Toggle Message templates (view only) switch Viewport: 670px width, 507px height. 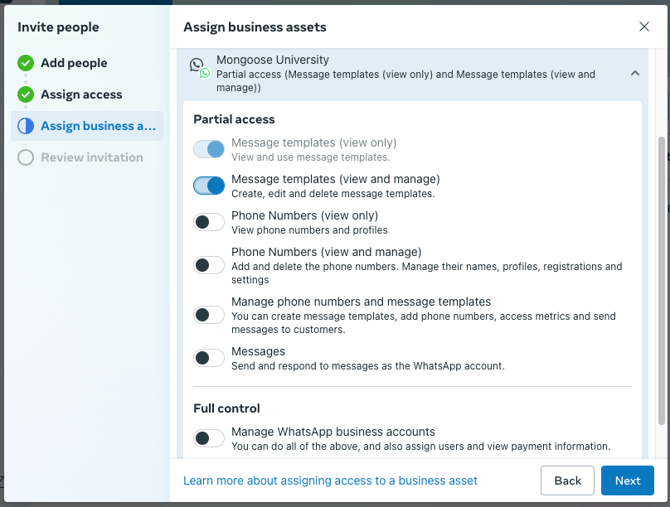[x=209, y=150]
